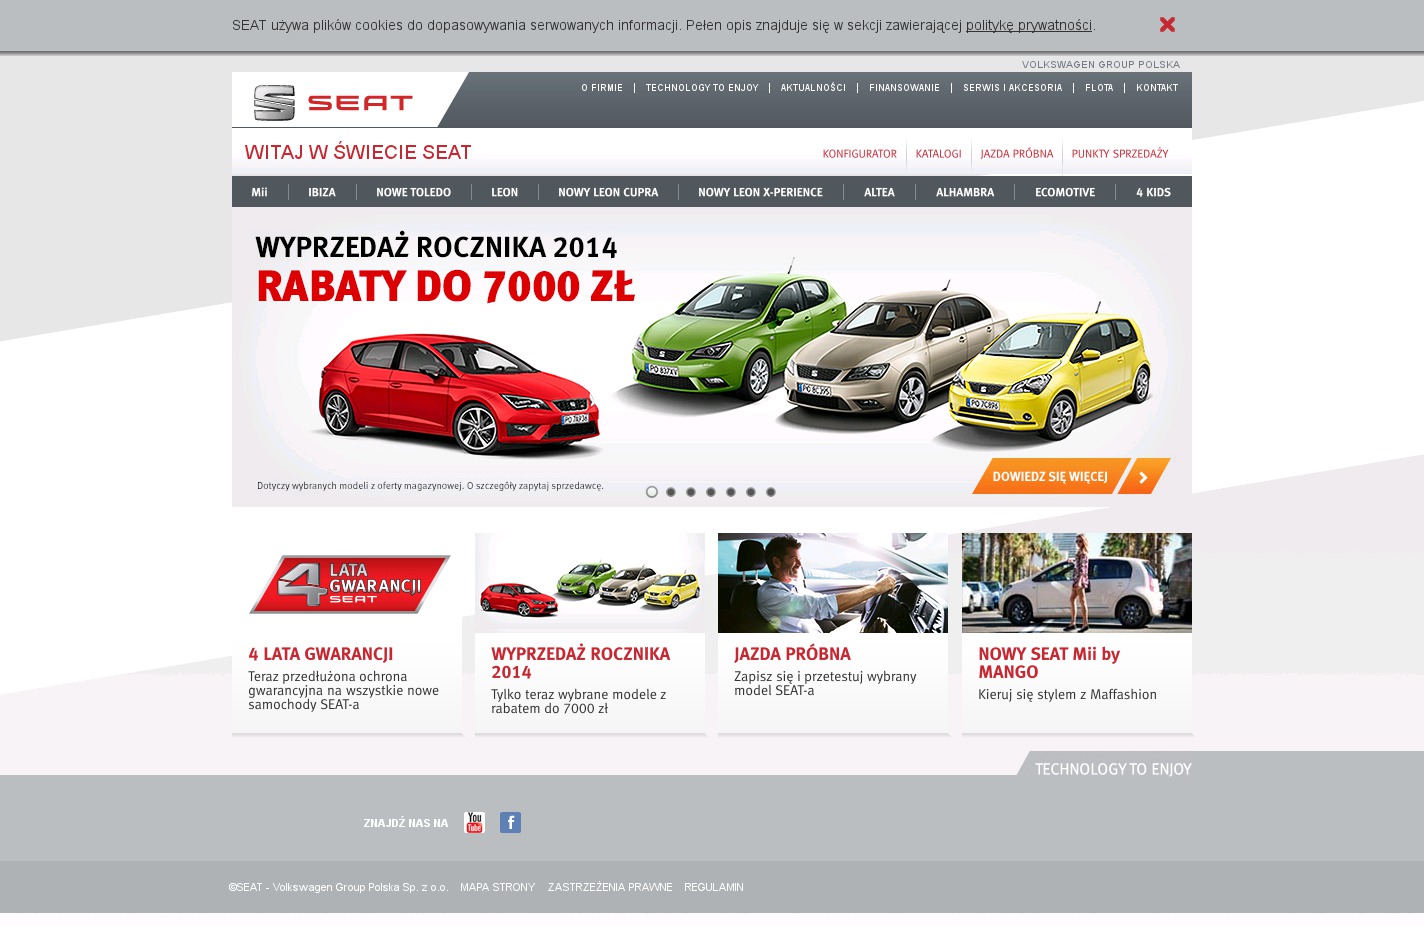Click the 4 Lata Gwarancji badge image
1424x926 pixels.
click(348, 584)
